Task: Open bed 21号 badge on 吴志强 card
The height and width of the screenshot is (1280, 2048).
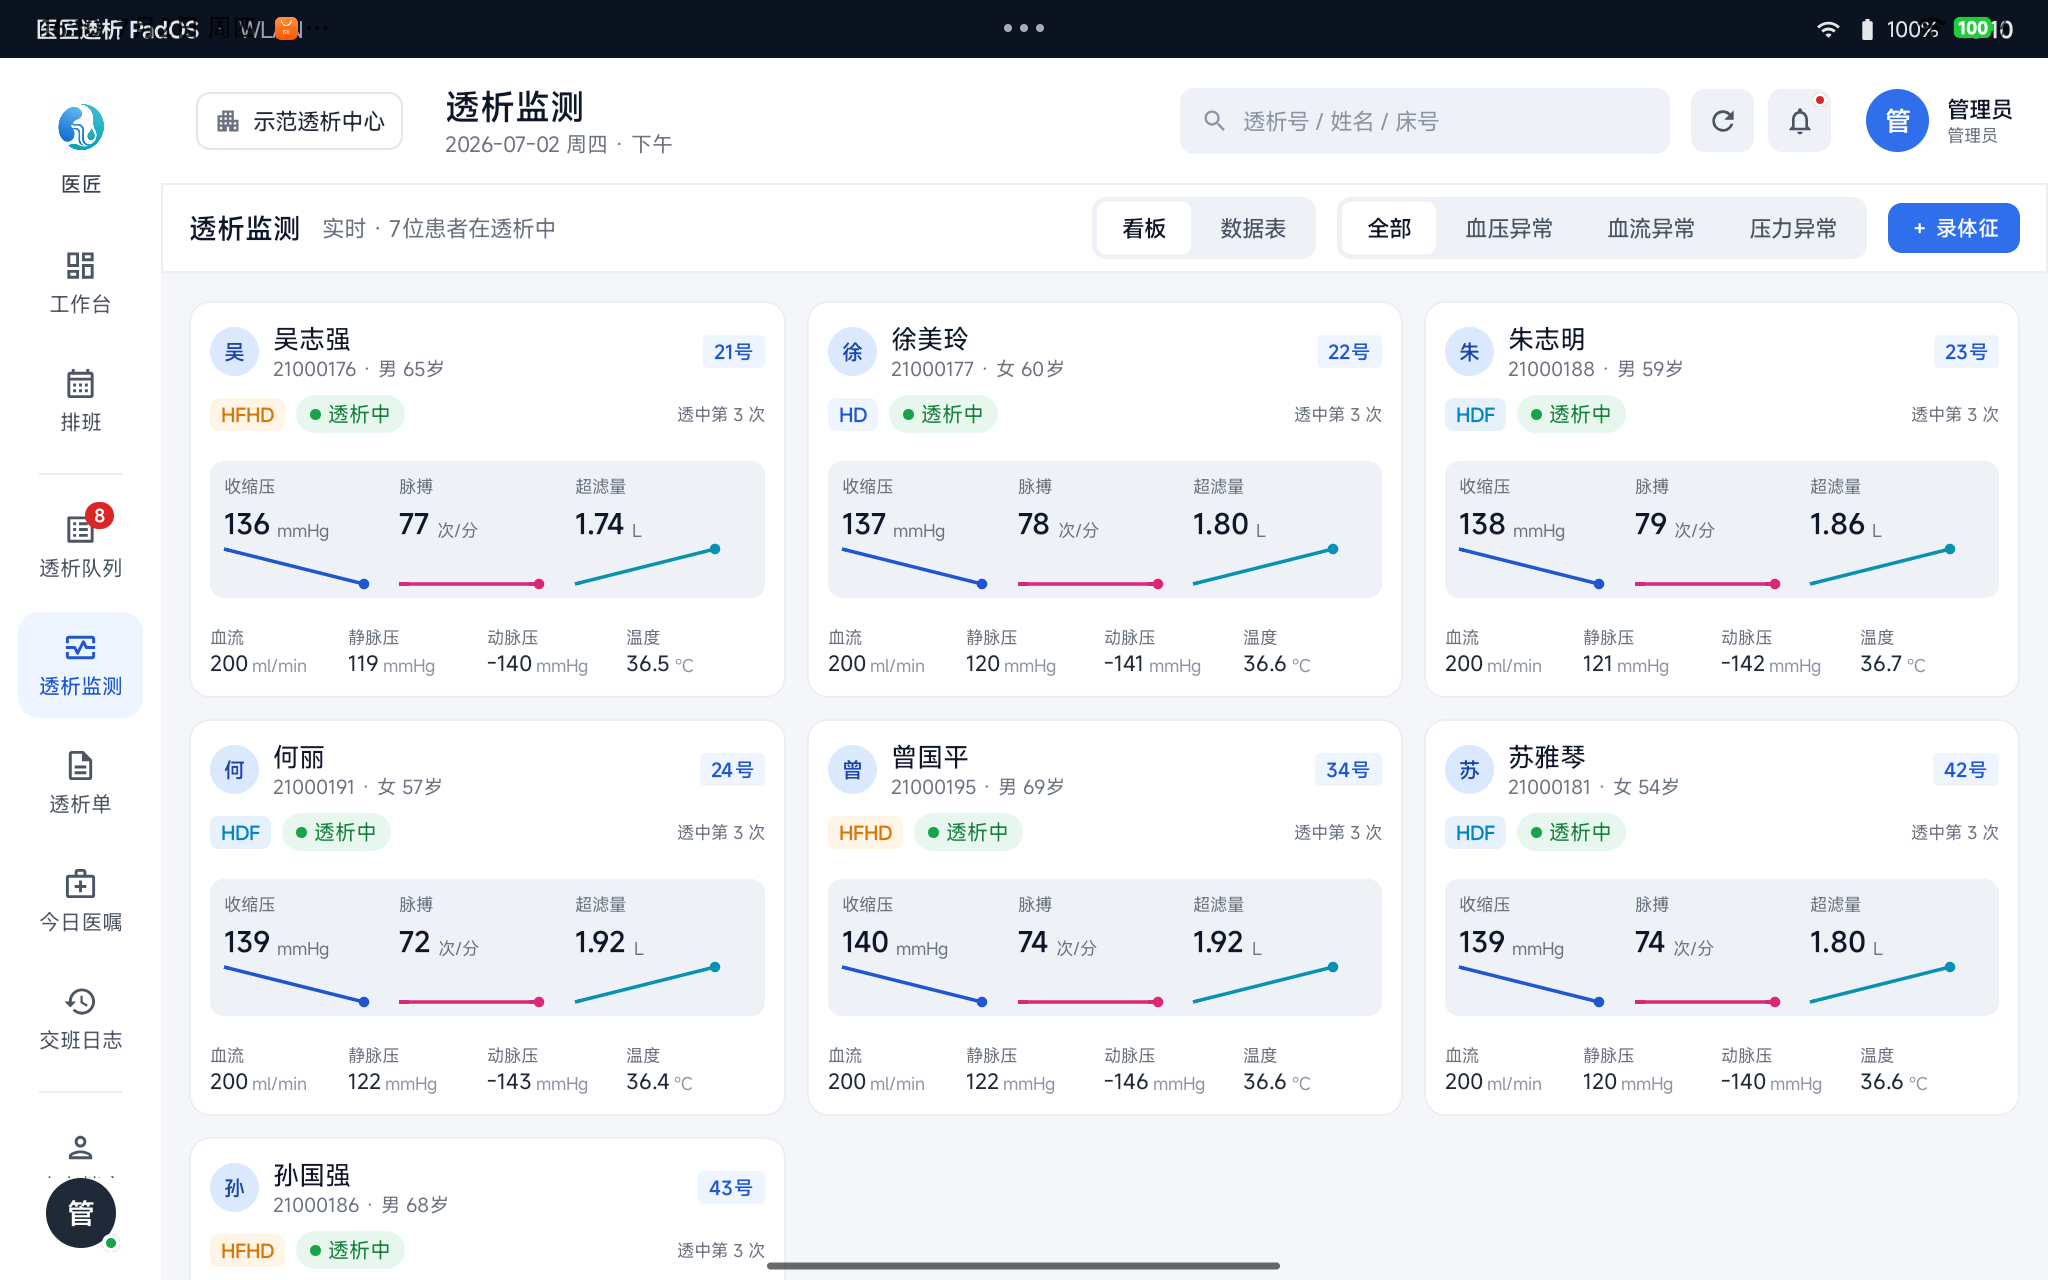Action: [x=733, y=352]
